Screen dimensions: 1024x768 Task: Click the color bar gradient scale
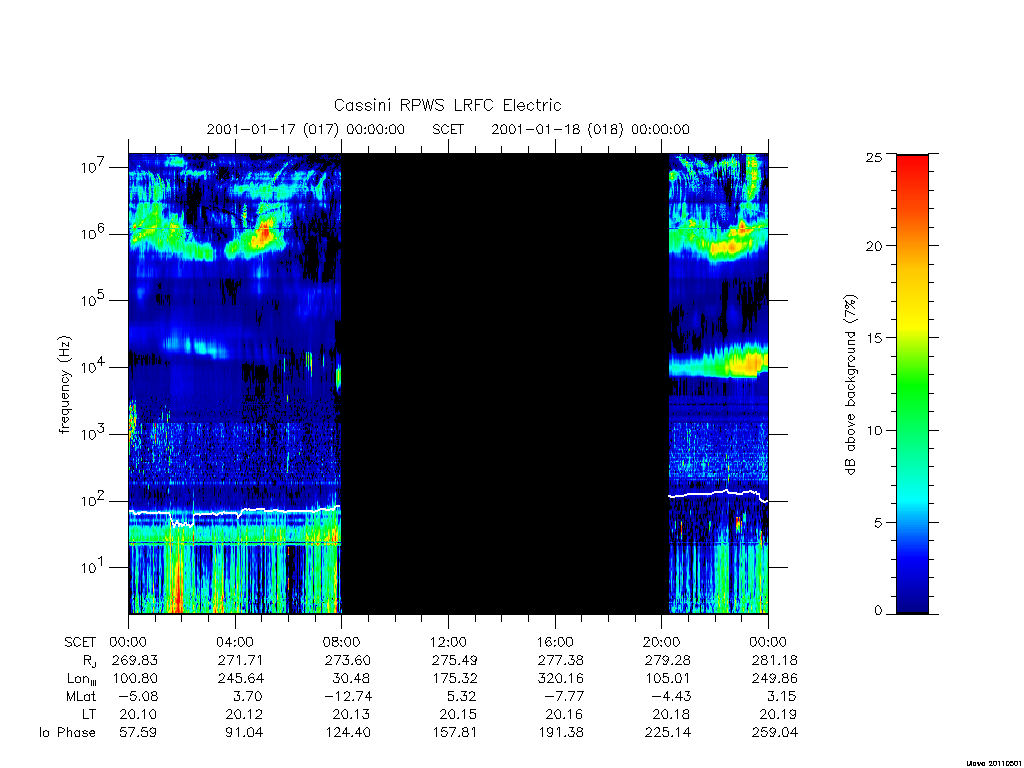point(912,384)
